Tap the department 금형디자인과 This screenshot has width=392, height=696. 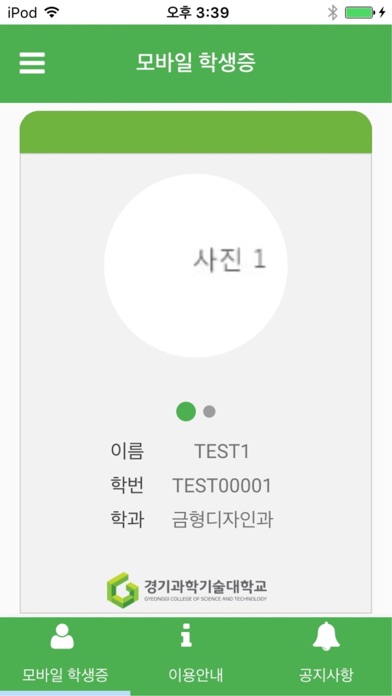222,520
